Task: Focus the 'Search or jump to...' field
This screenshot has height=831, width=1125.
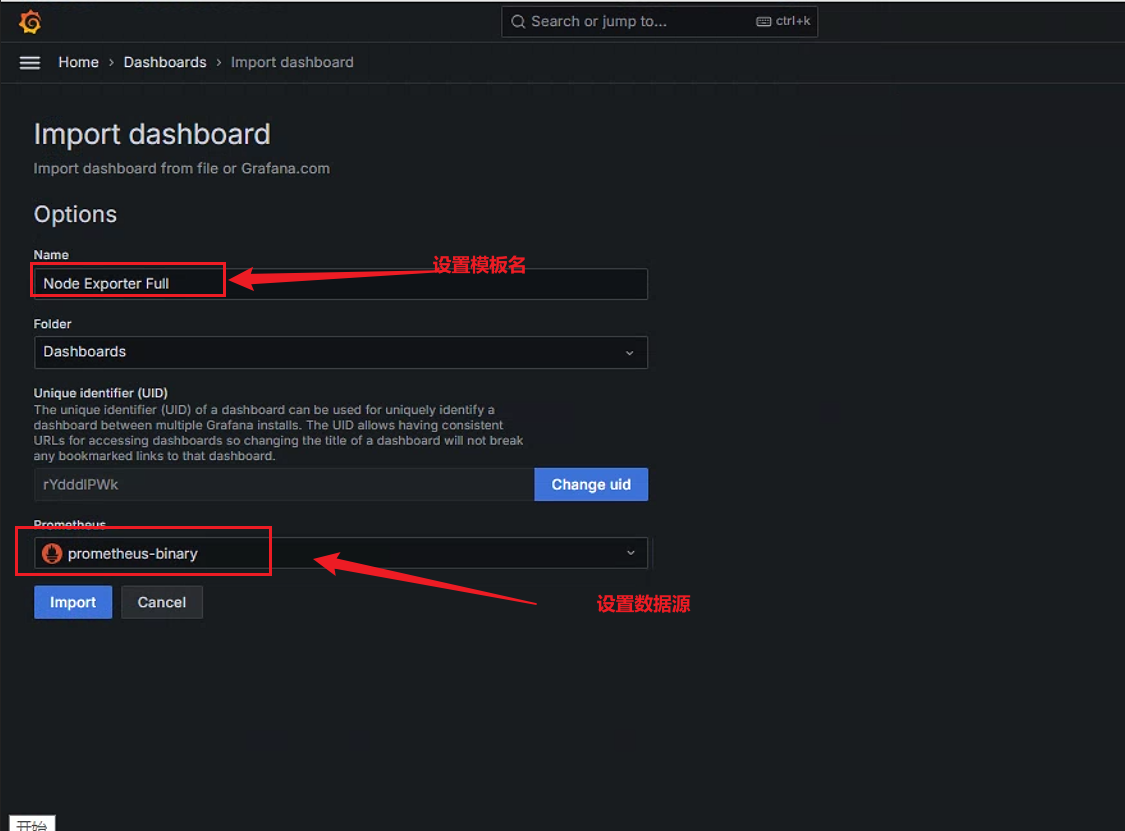Action: click(659, 22)
